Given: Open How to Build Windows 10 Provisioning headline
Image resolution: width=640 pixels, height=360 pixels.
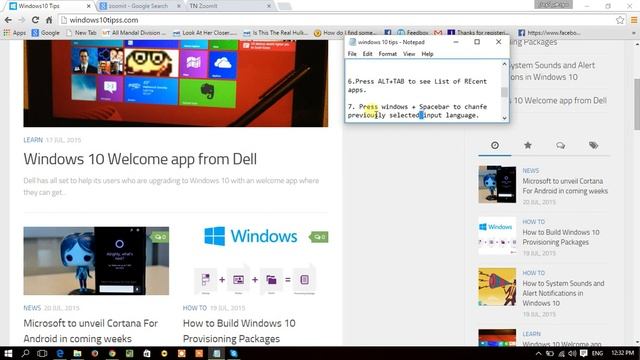Looking at the screenshot, I should click(x=239, y=331).
